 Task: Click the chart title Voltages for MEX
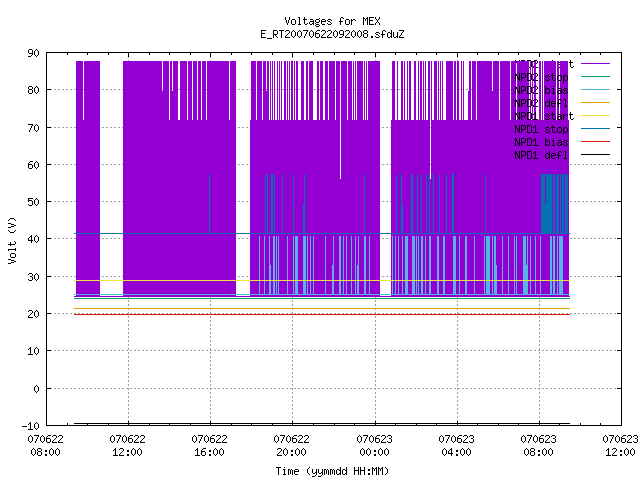[x=332, y=21]
